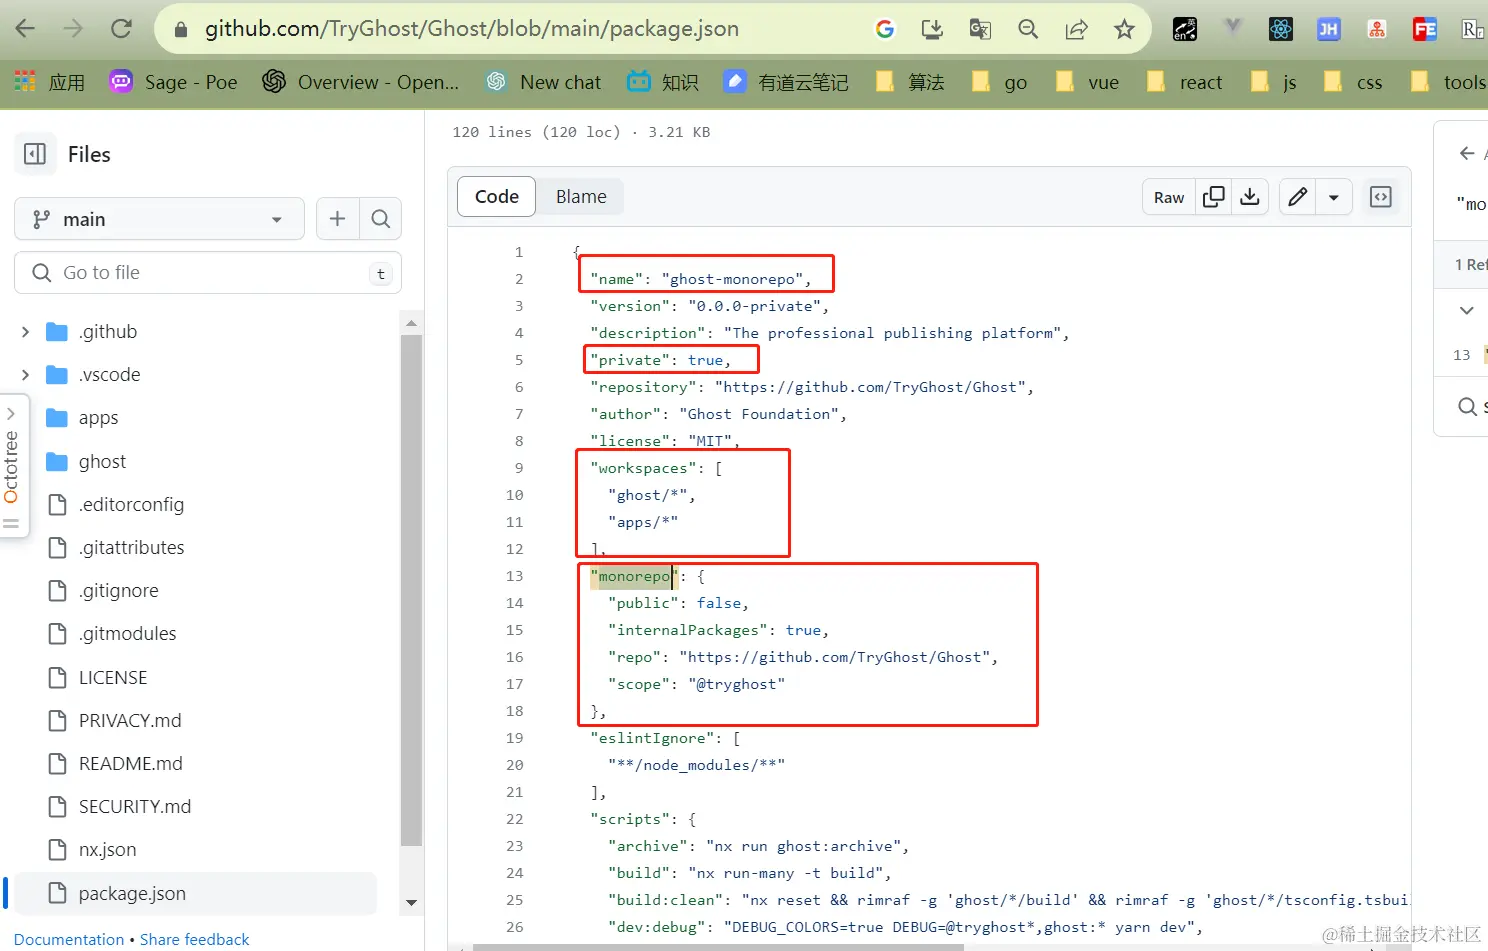Open the 知识 bookmark

pyautogui.click(x=662, y=82)
